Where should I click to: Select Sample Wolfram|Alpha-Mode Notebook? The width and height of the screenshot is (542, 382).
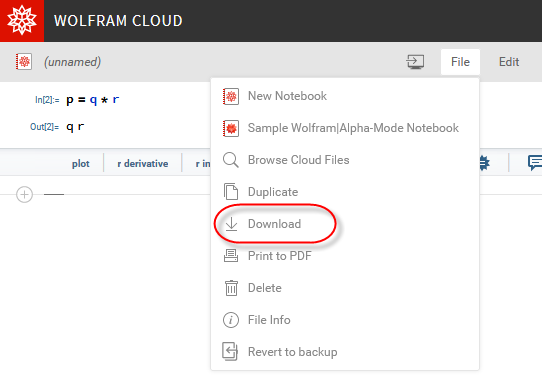(x=345, y=128)
